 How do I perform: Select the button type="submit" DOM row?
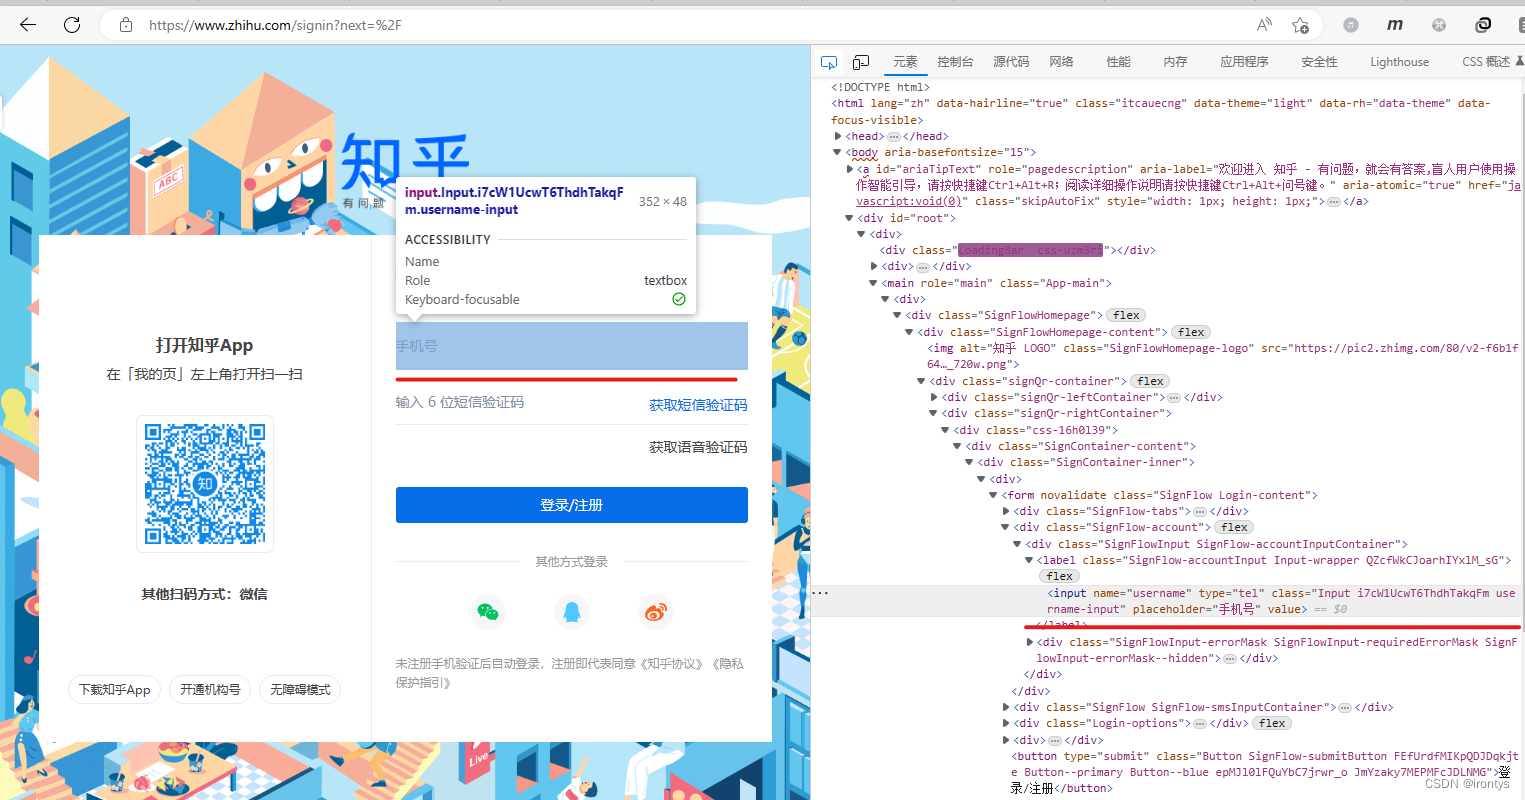pyautogui.click(x=1263, y=772)
